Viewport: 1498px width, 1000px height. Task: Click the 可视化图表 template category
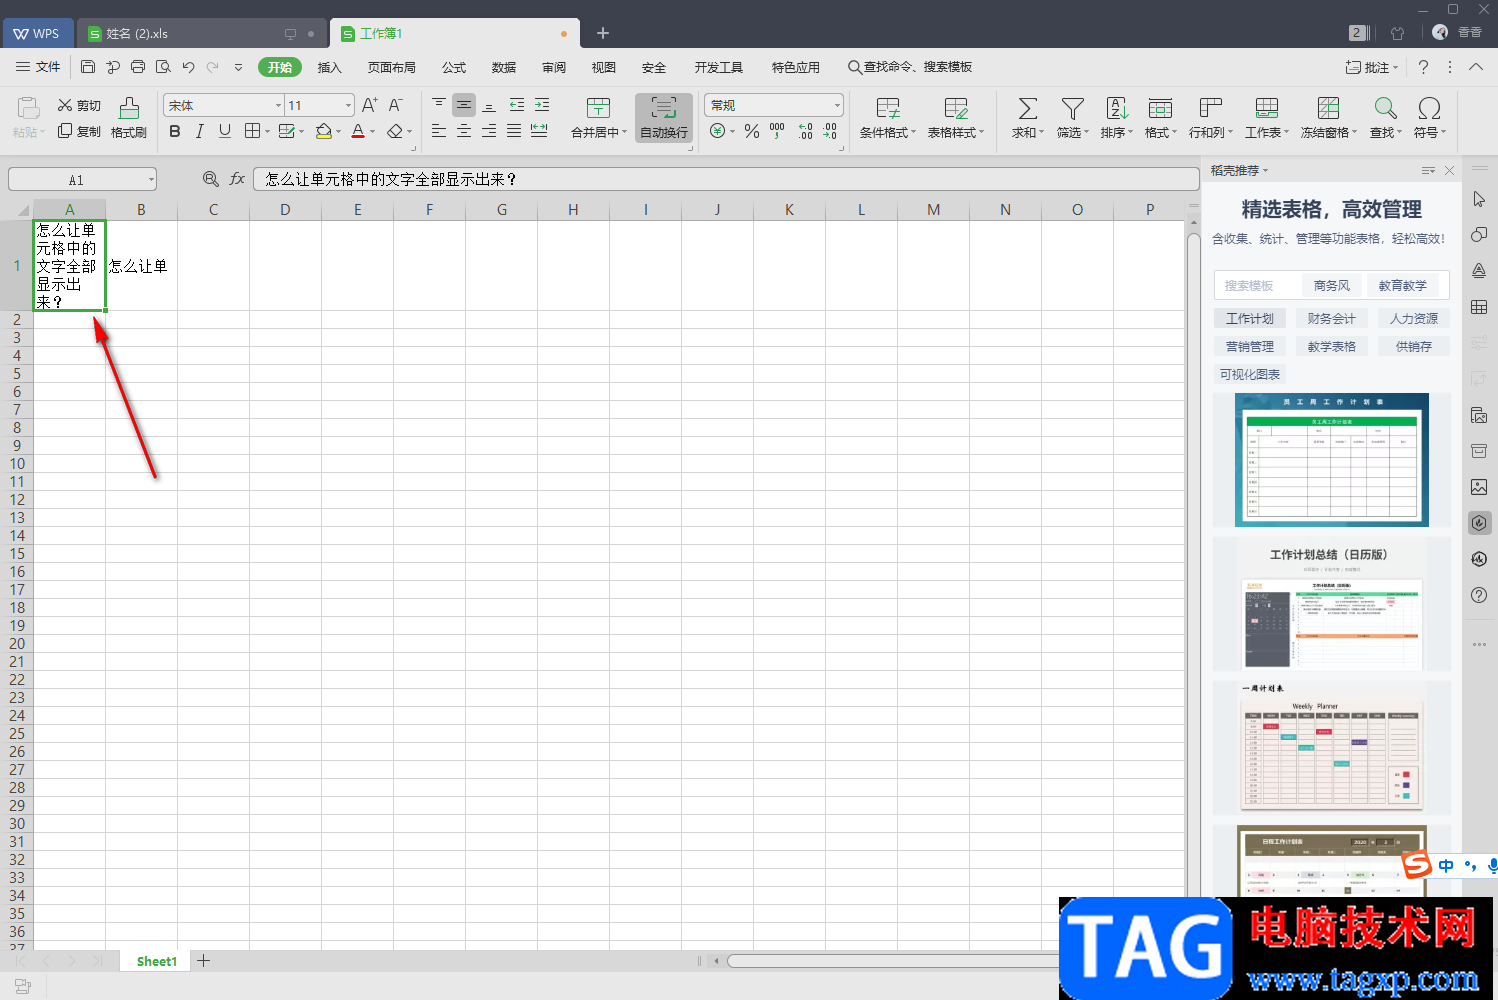pos(1250,374)
